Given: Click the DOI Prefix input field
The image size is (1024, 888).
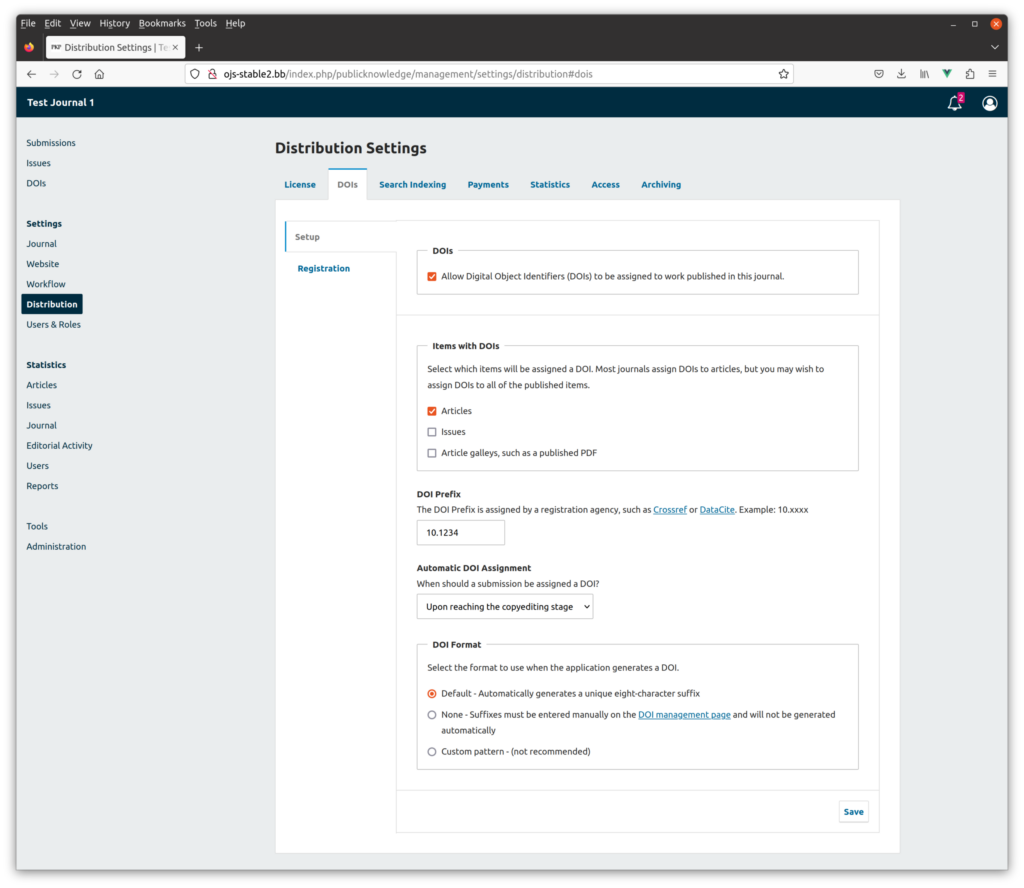Looking at the screenshot, I should point(460,533).
